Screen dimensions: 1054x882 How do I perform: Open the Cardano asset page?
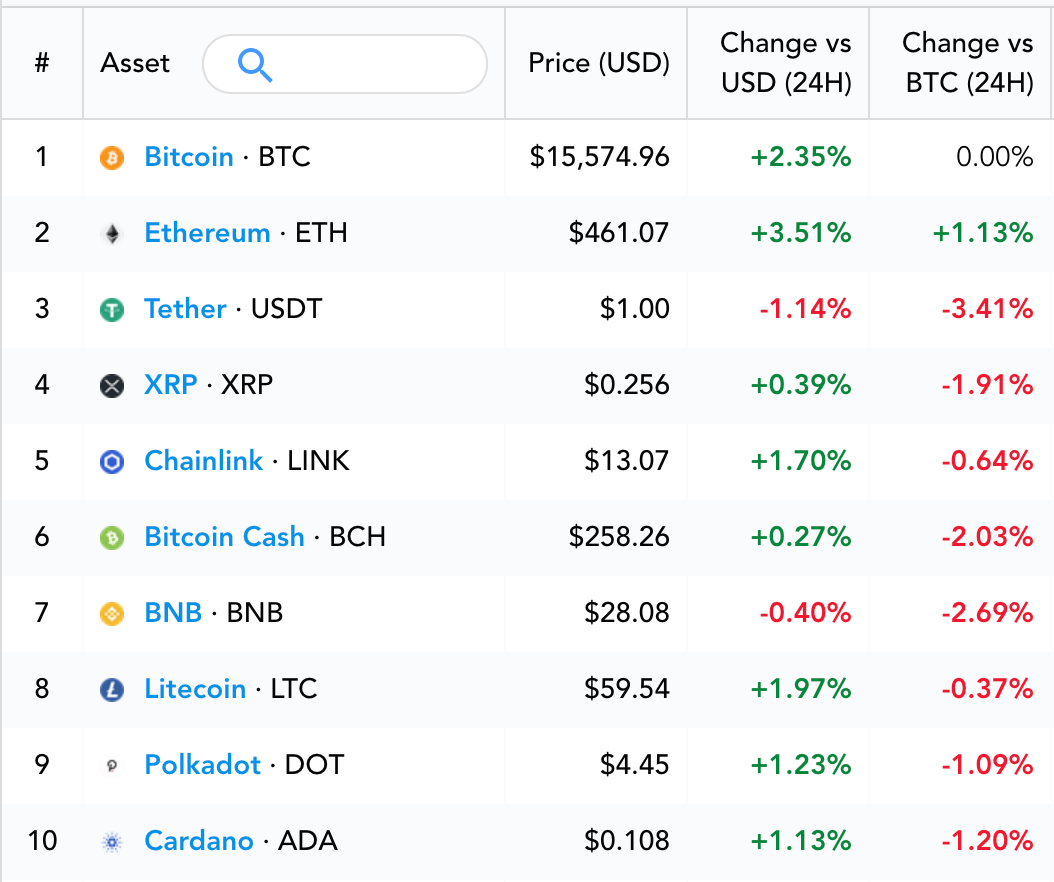(199, 841)
